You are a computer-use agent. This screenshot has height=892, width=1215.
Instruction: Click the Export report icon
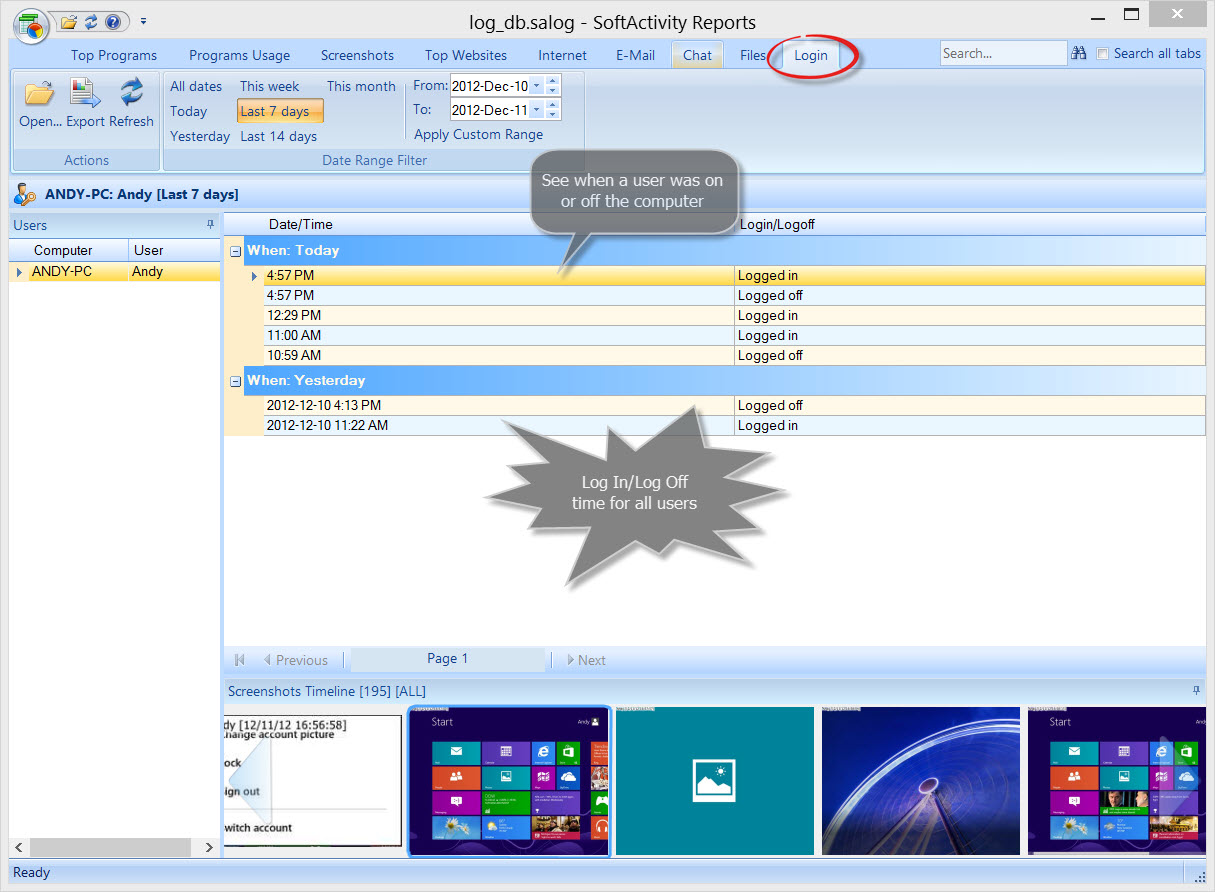click(86, 95)
